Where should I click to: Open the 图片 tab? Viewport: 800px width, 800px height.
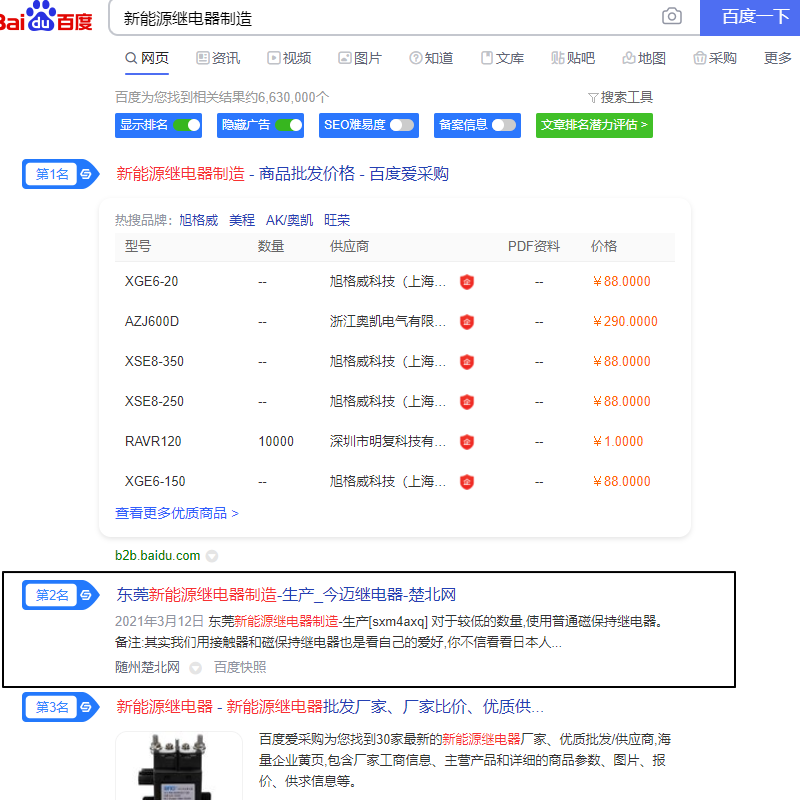[x=360, y=58]
